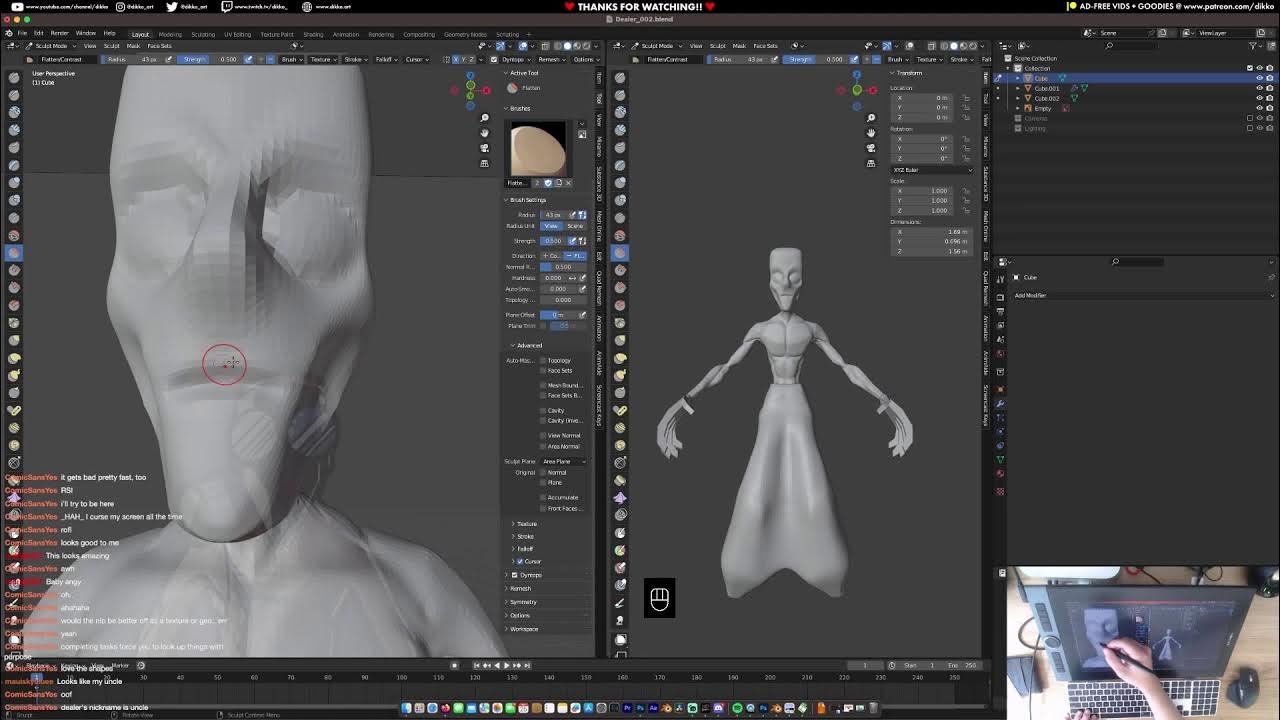This screenshot has width=1280, height=720.
Task: Open the Render menu
Action: (60, 33)
